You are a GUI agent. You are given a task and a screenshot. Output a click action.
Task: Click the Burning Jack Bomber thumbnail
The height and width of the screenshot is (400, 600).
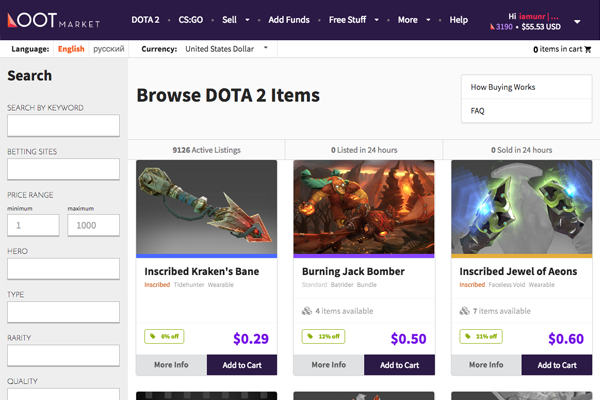(x=364, y=207)
